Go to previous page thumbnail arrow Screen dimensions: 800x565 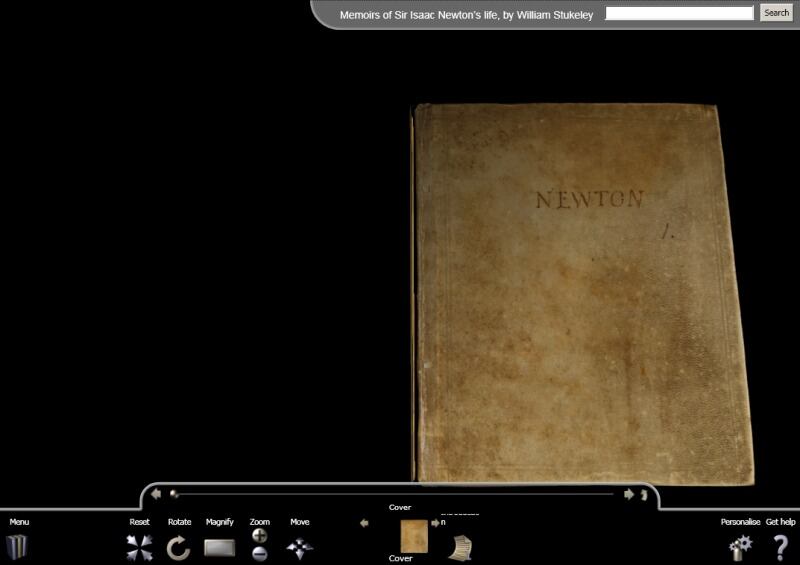[x=364, y=522]
